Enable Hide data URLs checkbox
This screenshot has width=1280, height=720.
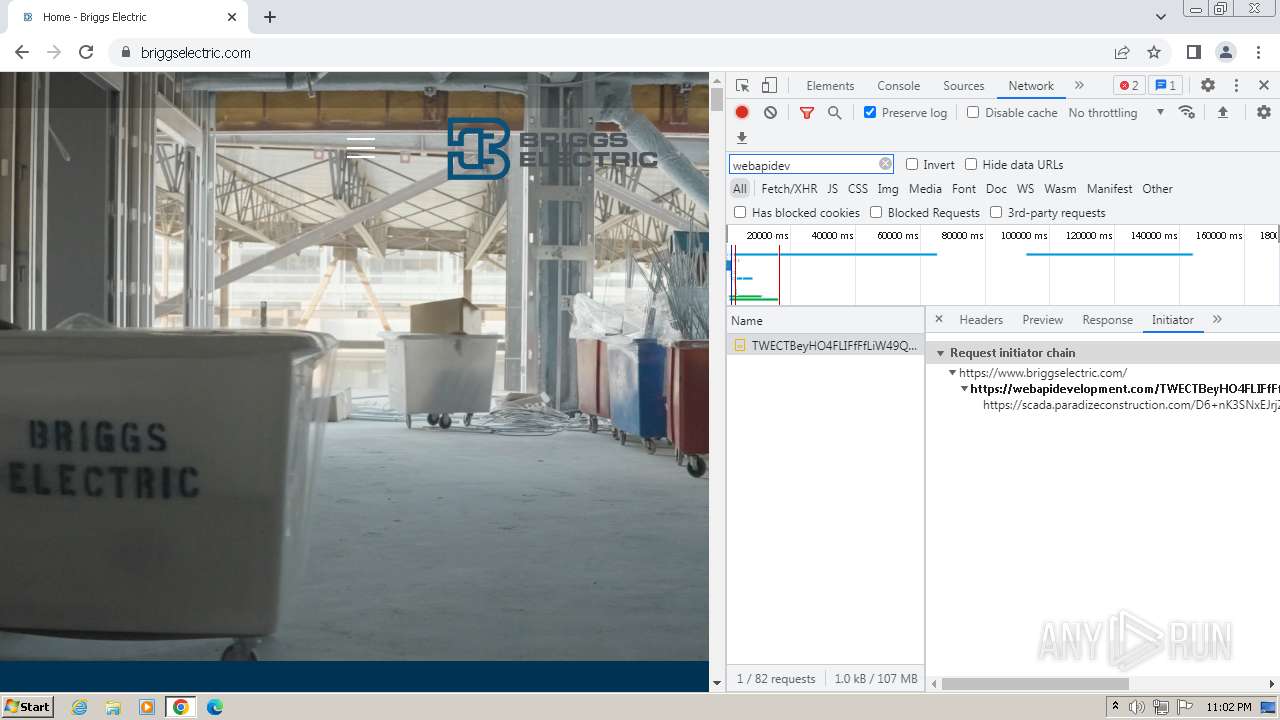pyautogui.click(x=971, y=164)
